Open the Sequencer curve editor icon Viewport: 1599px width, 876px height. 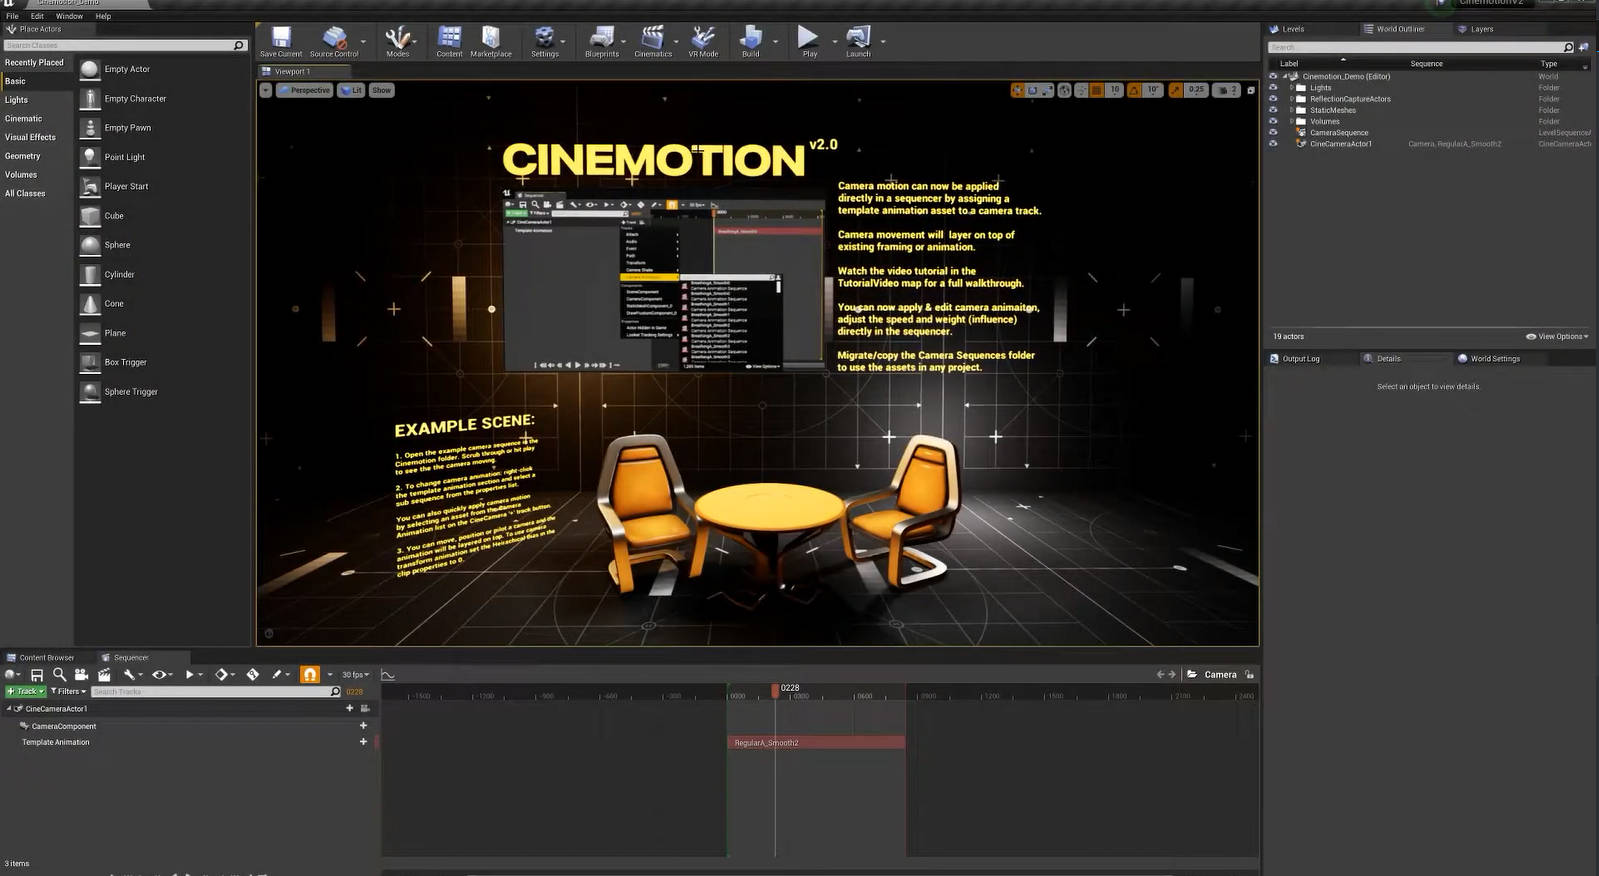pyautogui.click(x=388, y=675)
